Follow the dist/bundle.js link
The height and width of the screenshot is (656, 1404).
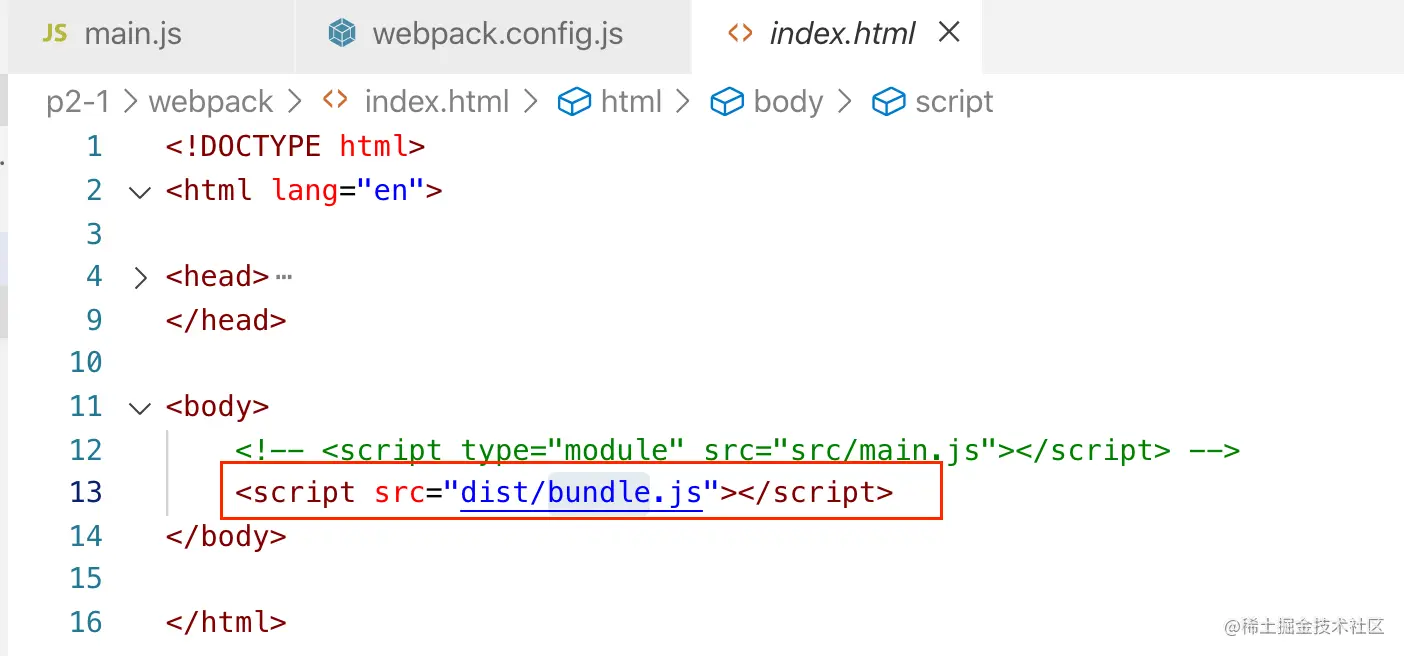pos(582,493)
